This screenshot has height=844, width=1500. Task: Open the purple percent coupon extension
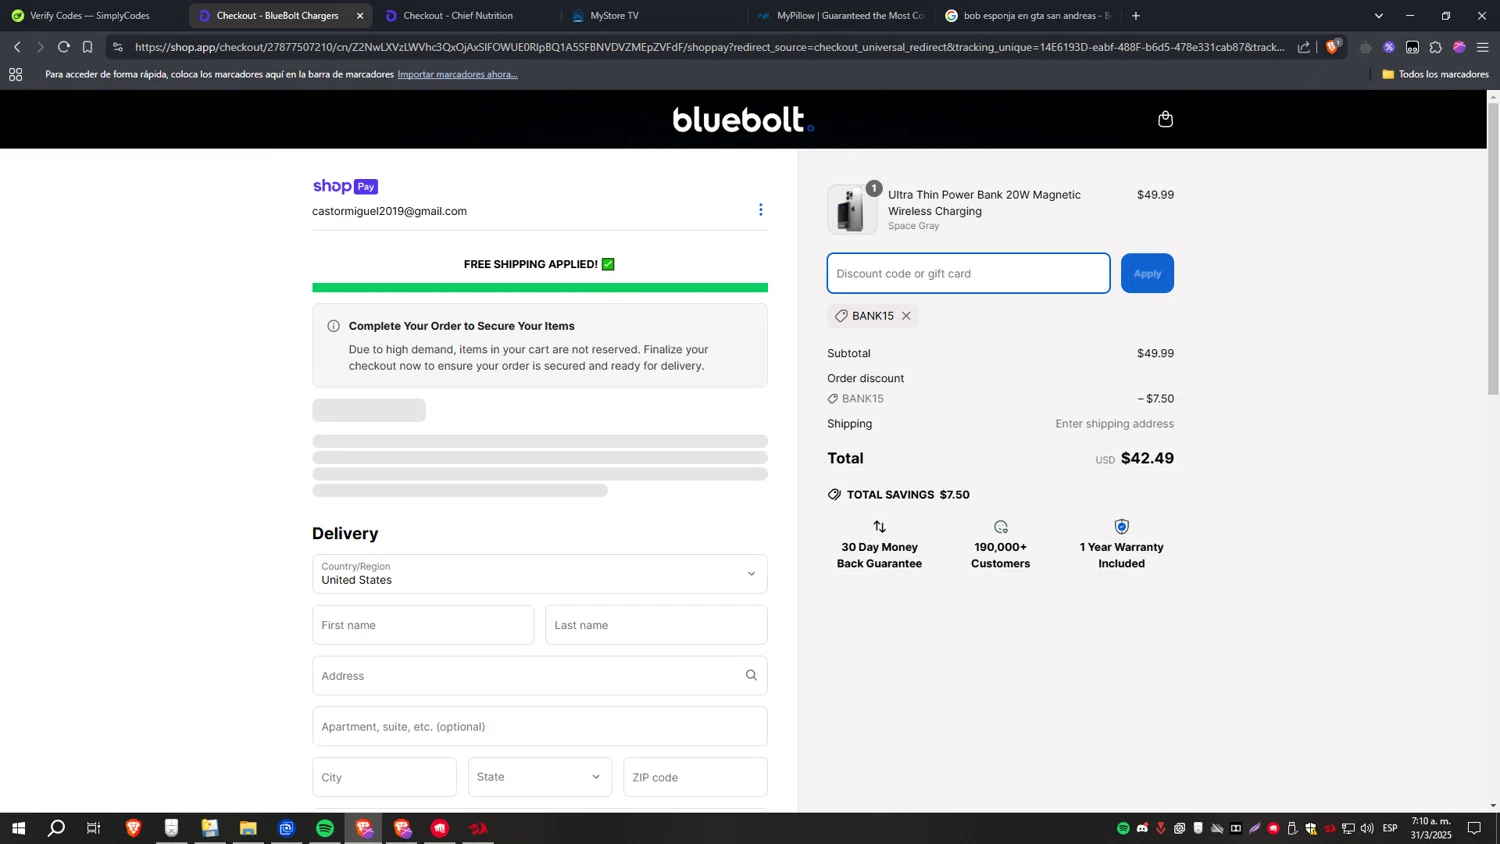pyautogui.click(x=1389, y=47)
